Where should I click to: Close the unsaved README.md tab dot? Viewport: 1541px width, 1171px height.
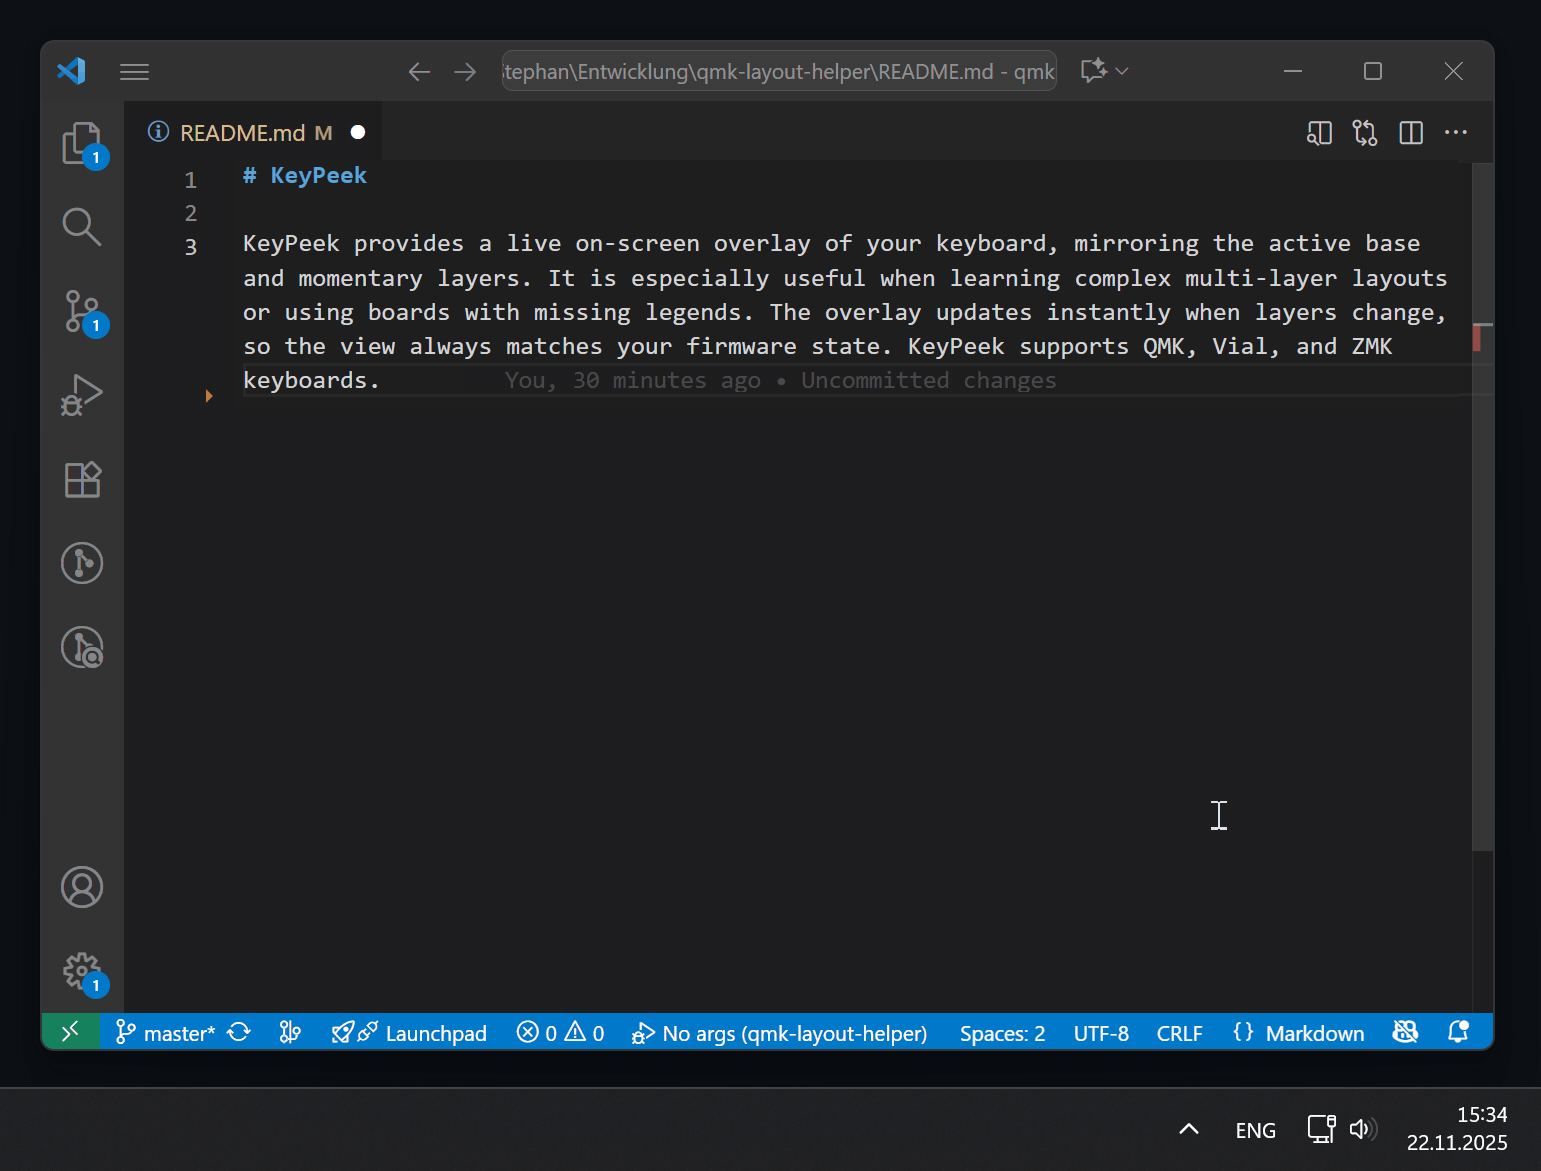tap(358, 132)
